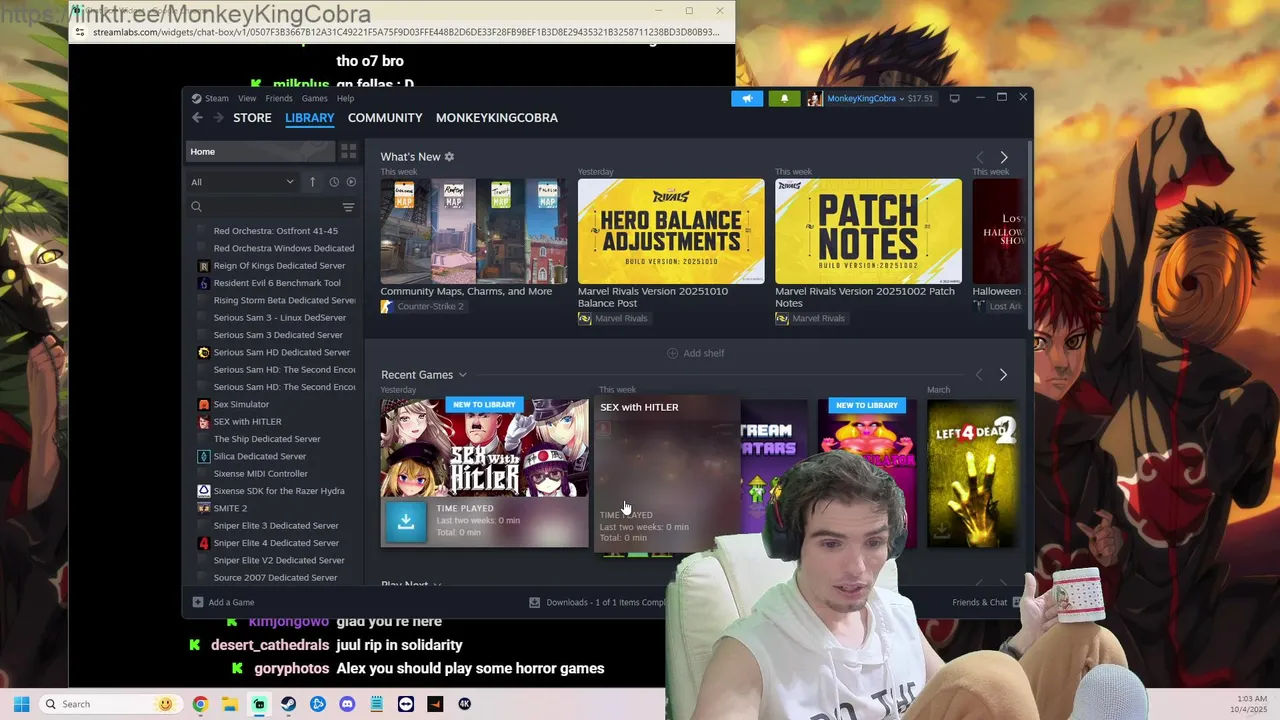Open the green notifications bell
Screen dimensions: 1280x720
tap(784, 98)
